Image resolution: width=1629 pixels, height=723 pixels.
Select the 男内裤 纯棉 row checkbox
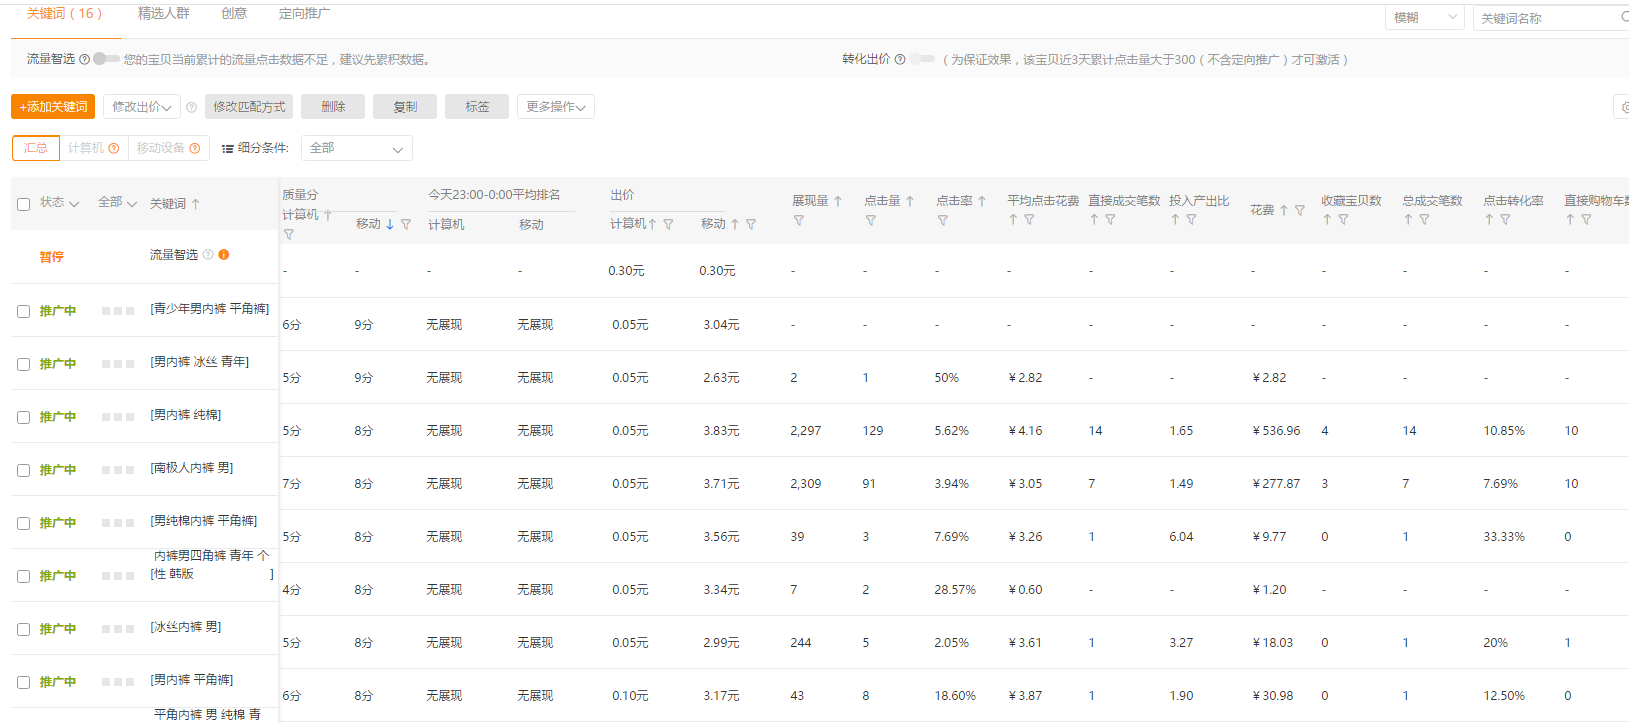[23, 417]
